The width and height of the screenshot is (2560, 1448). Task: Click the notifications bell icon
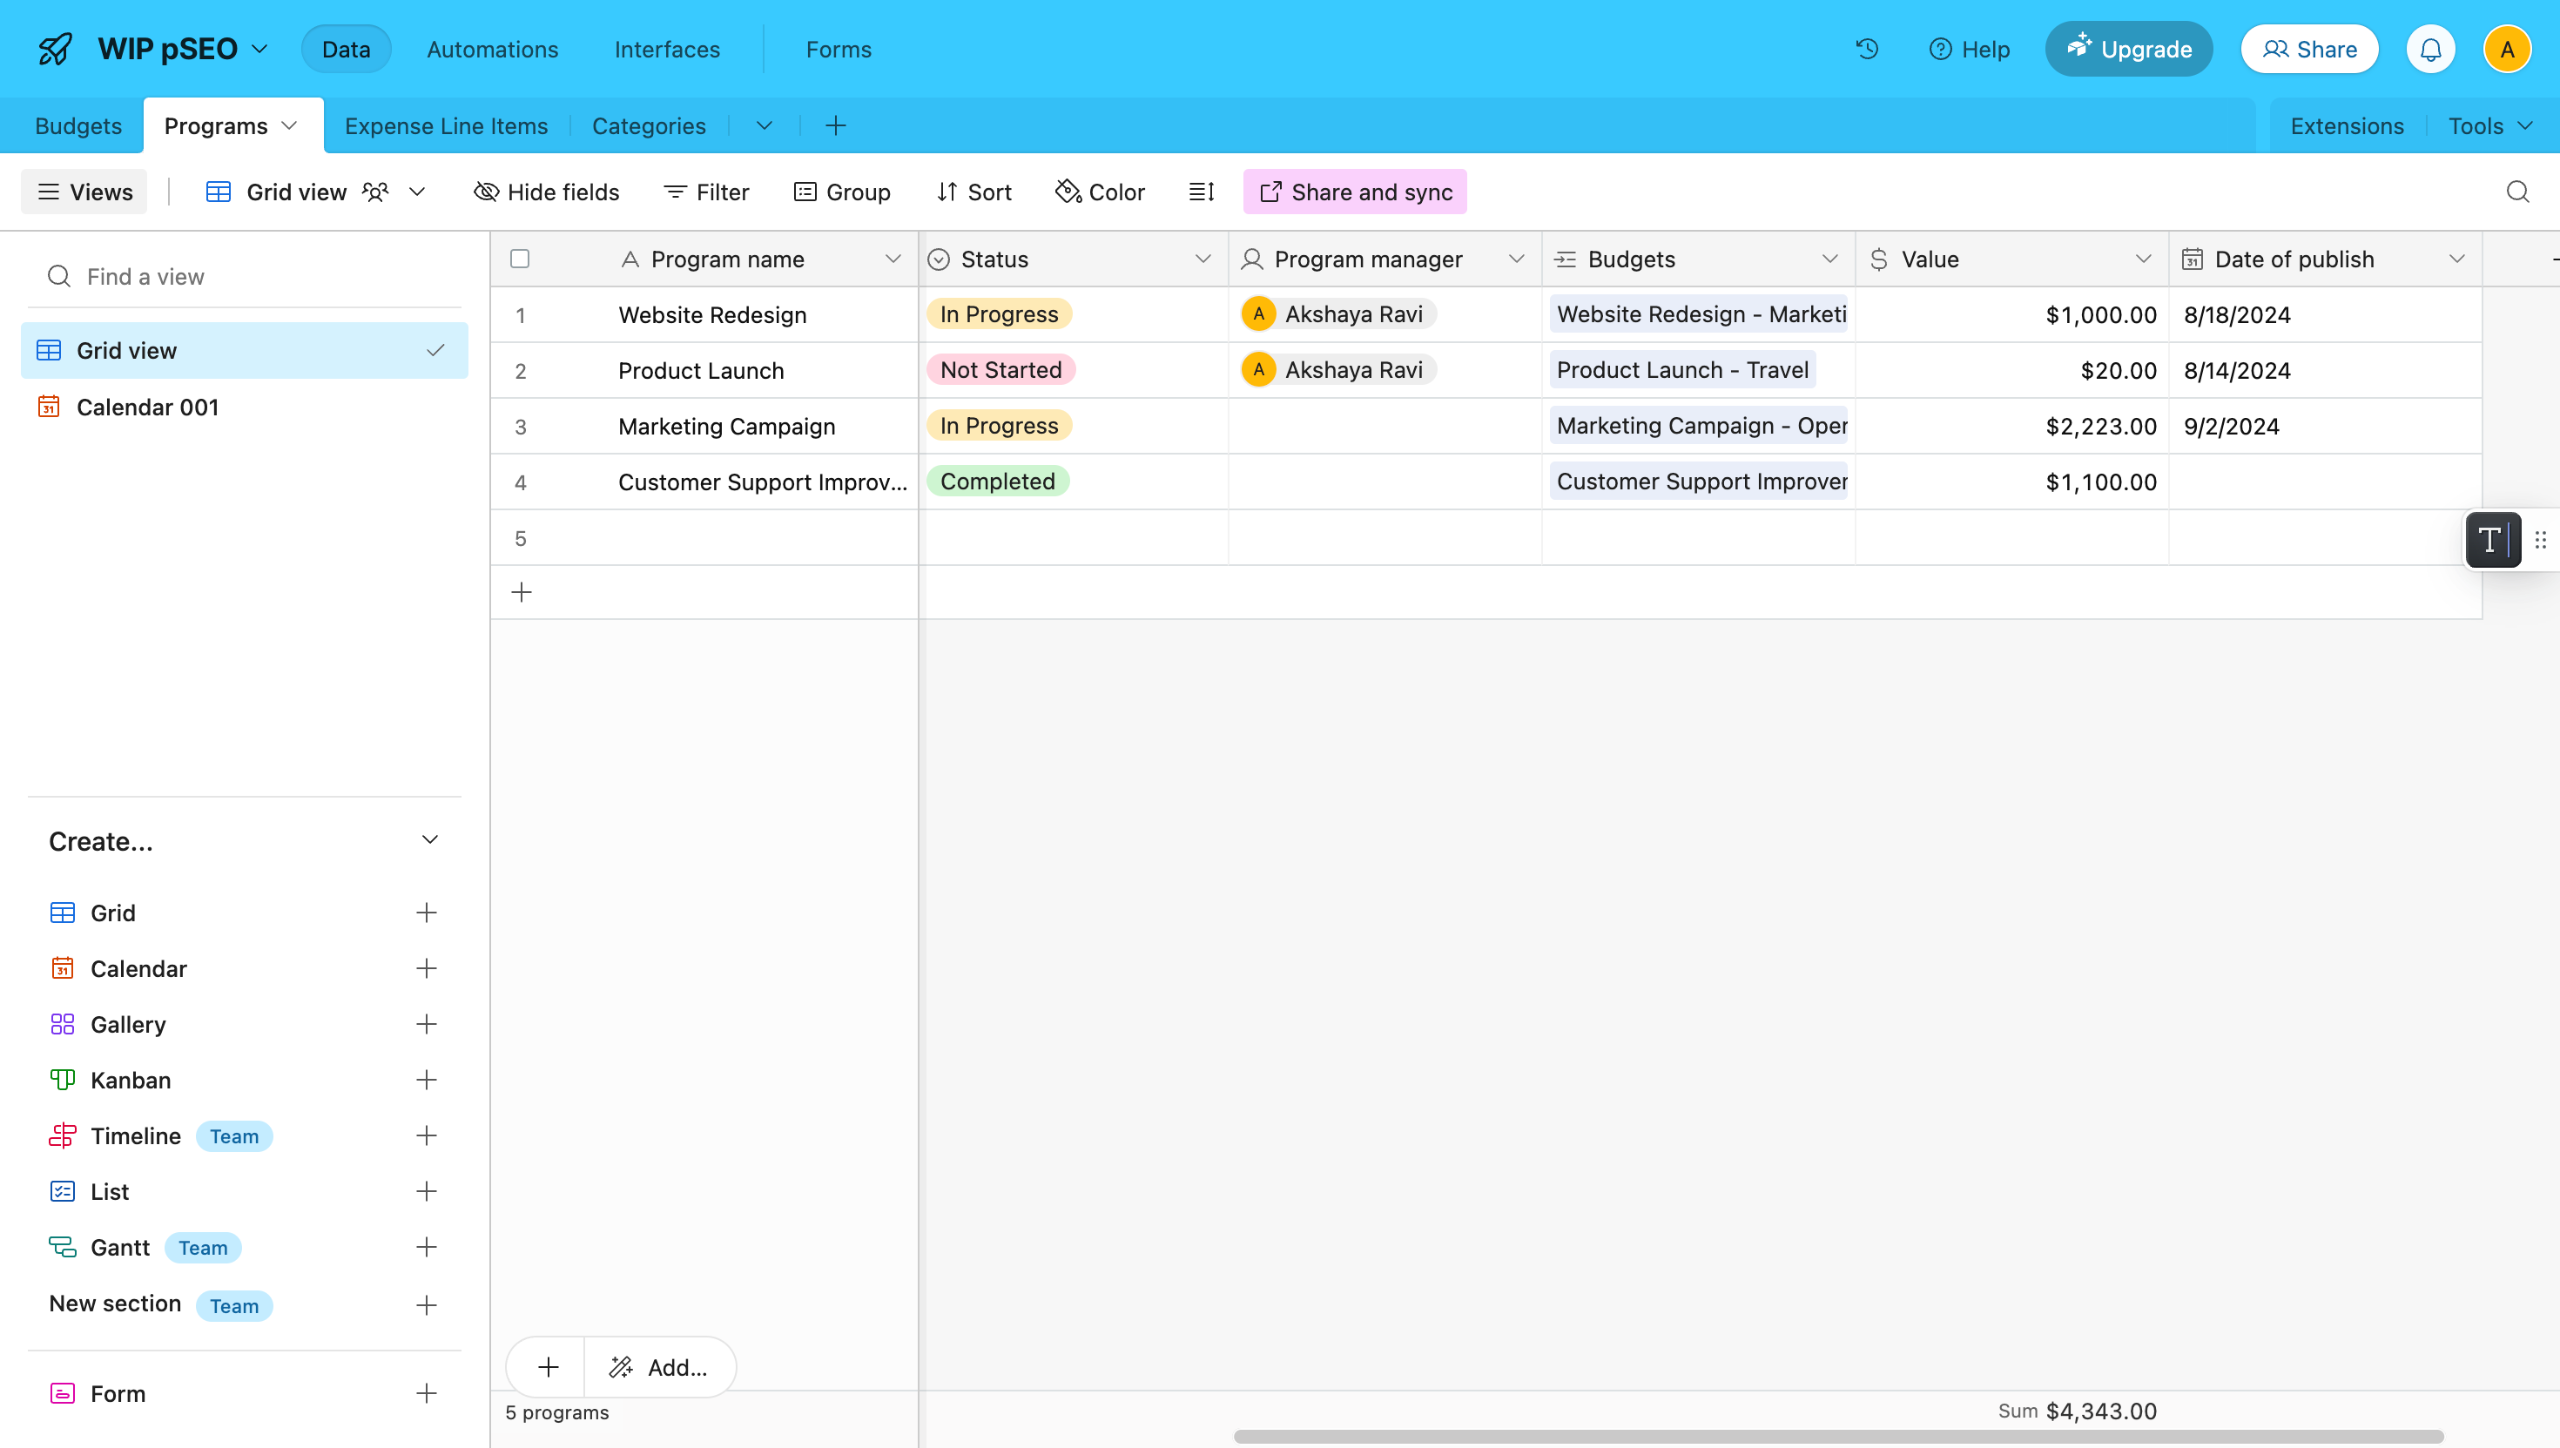[x=2430, y=49]
